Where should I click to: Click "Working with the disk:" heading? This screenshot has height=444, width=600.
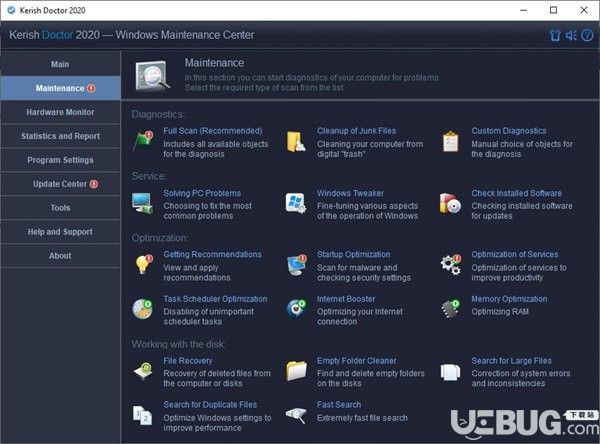point(178,344)
